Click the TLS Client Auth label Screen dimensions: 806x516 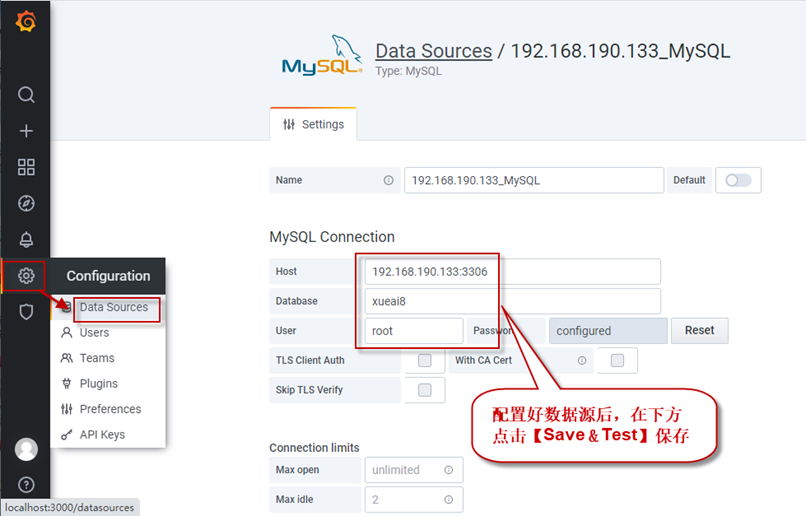tap(310, 360)
